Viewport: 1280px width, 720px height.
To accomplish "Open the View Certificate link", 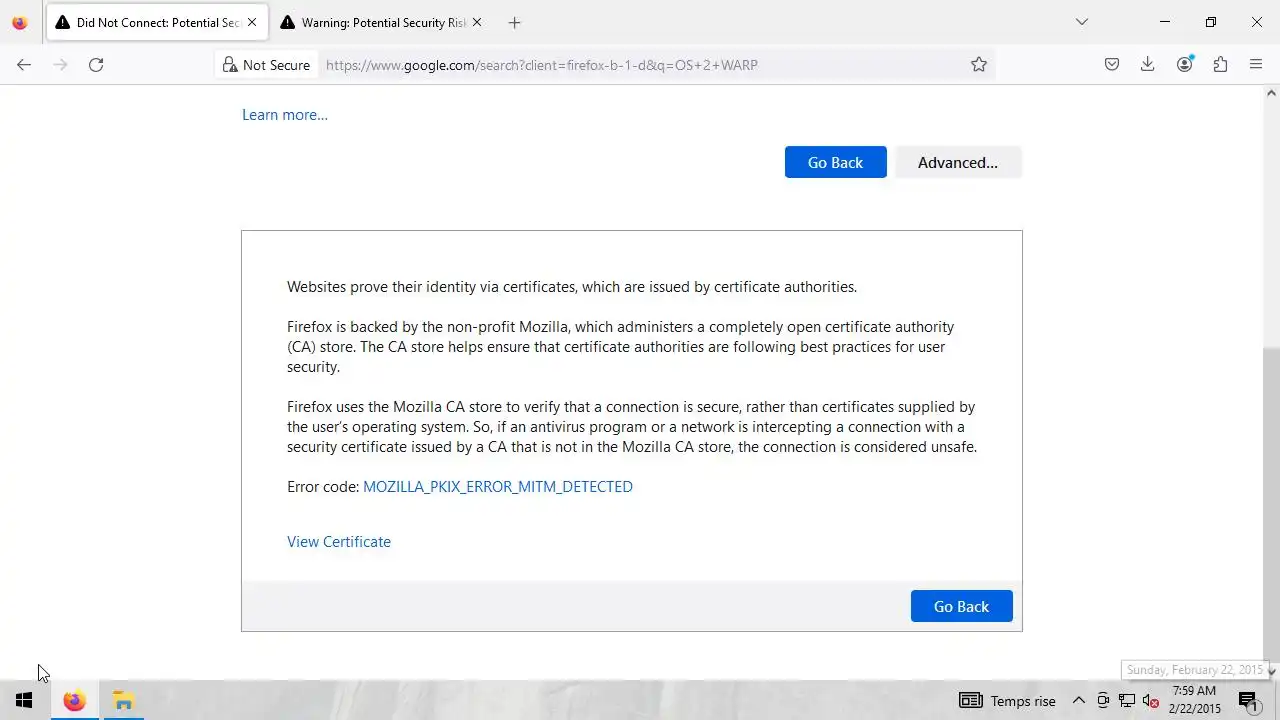I will tap(339, 542).
